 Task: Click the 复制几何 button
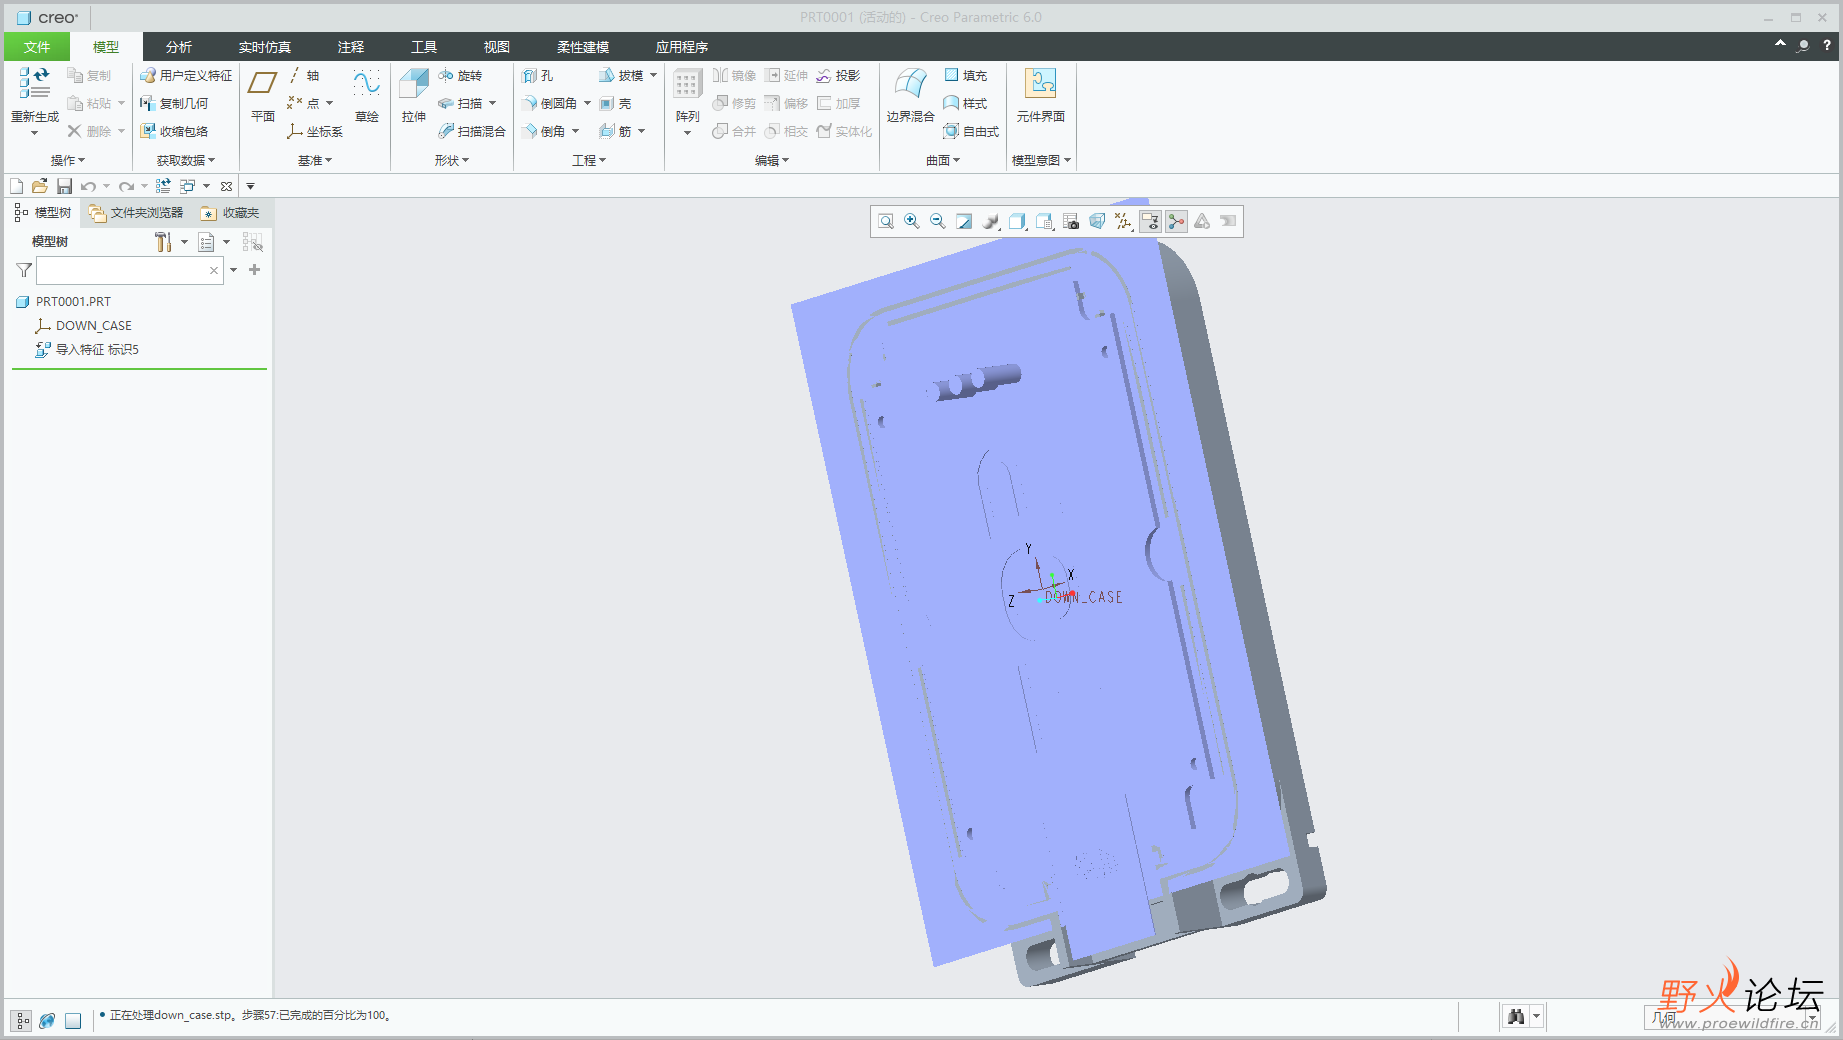point(174,104)
